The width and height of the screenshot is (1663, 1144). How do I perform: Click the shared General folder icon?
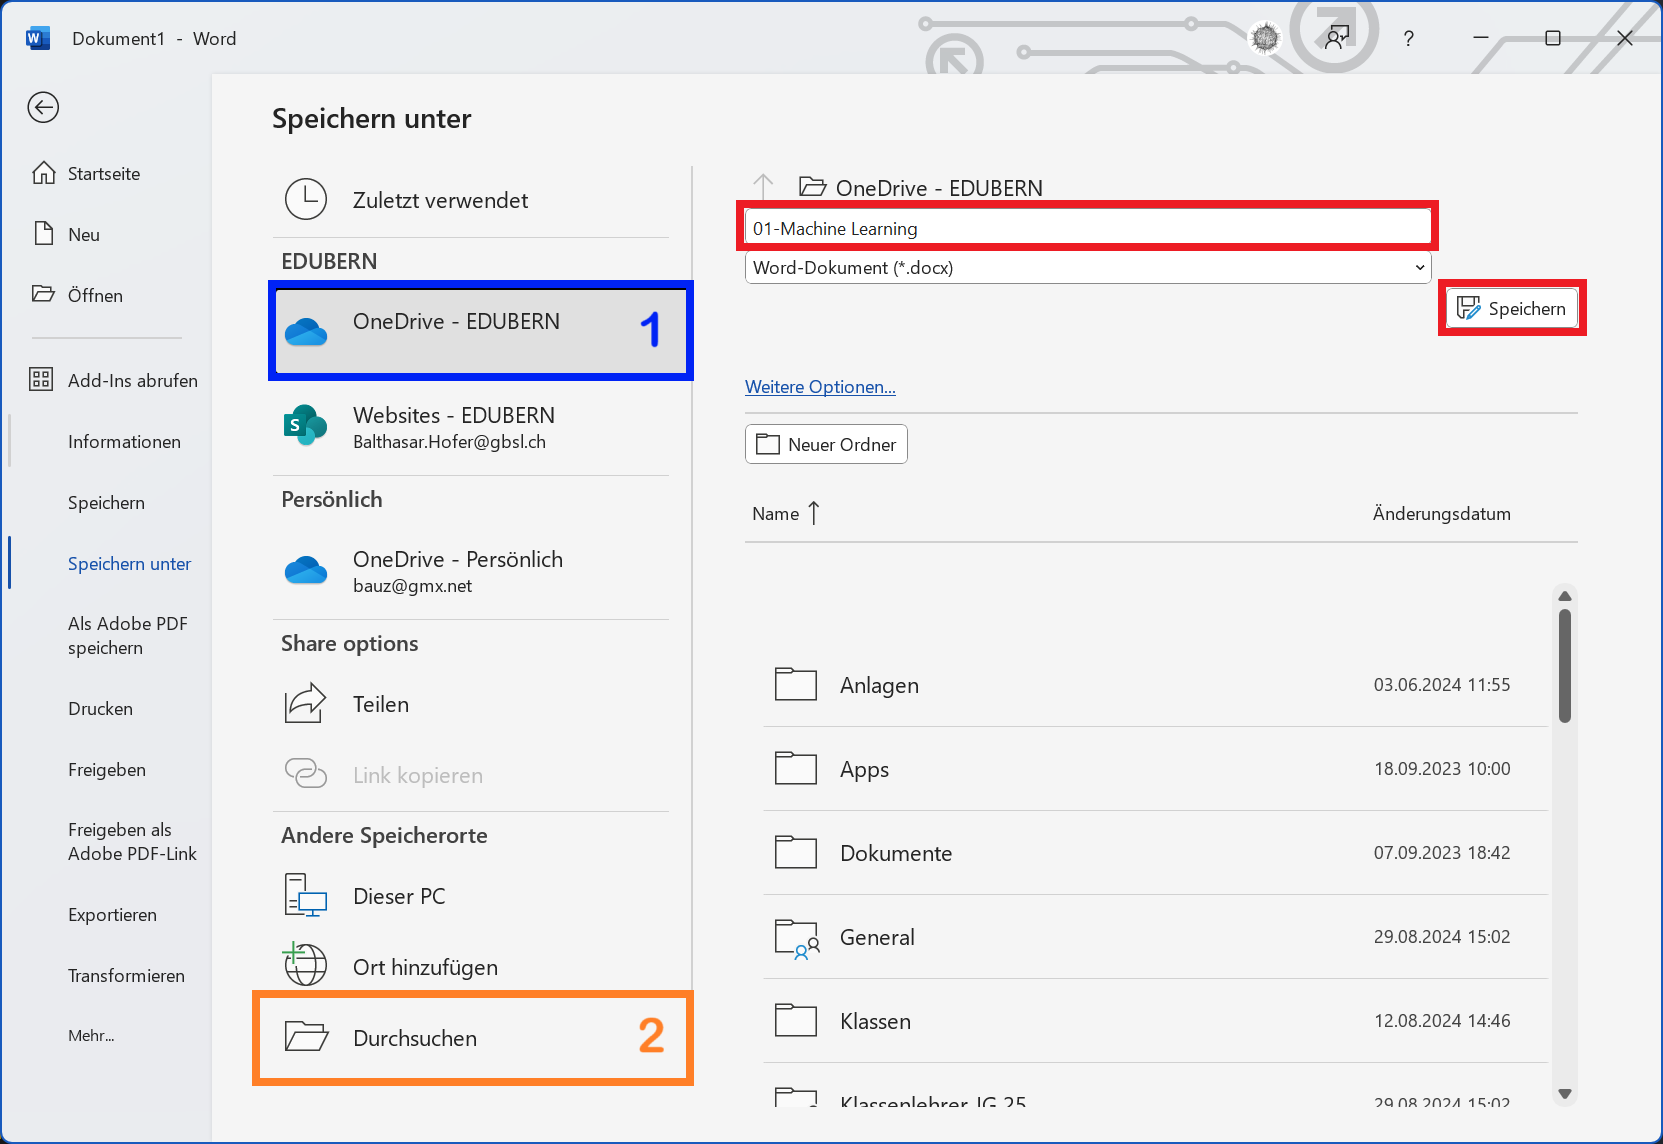tap(797, 938)
